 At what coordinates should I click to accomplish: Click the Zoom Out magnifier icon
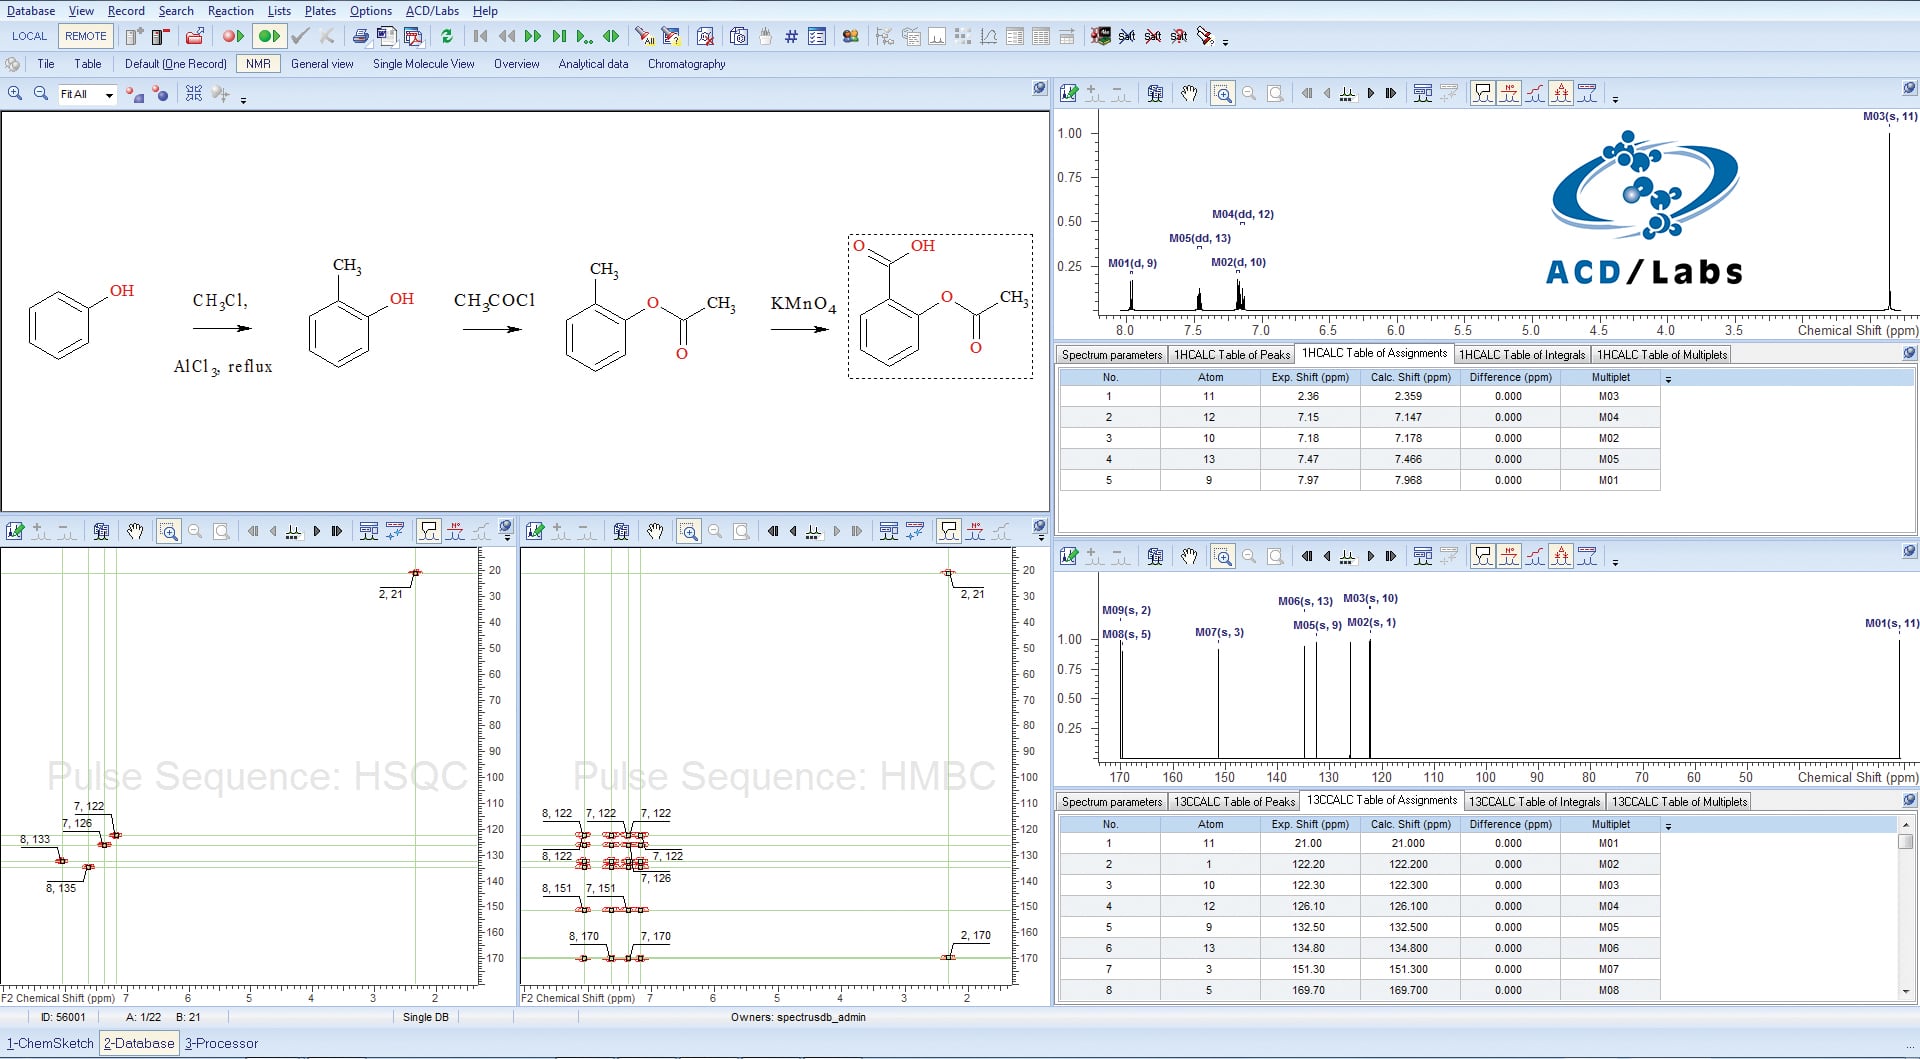[x=1249, y=93]
